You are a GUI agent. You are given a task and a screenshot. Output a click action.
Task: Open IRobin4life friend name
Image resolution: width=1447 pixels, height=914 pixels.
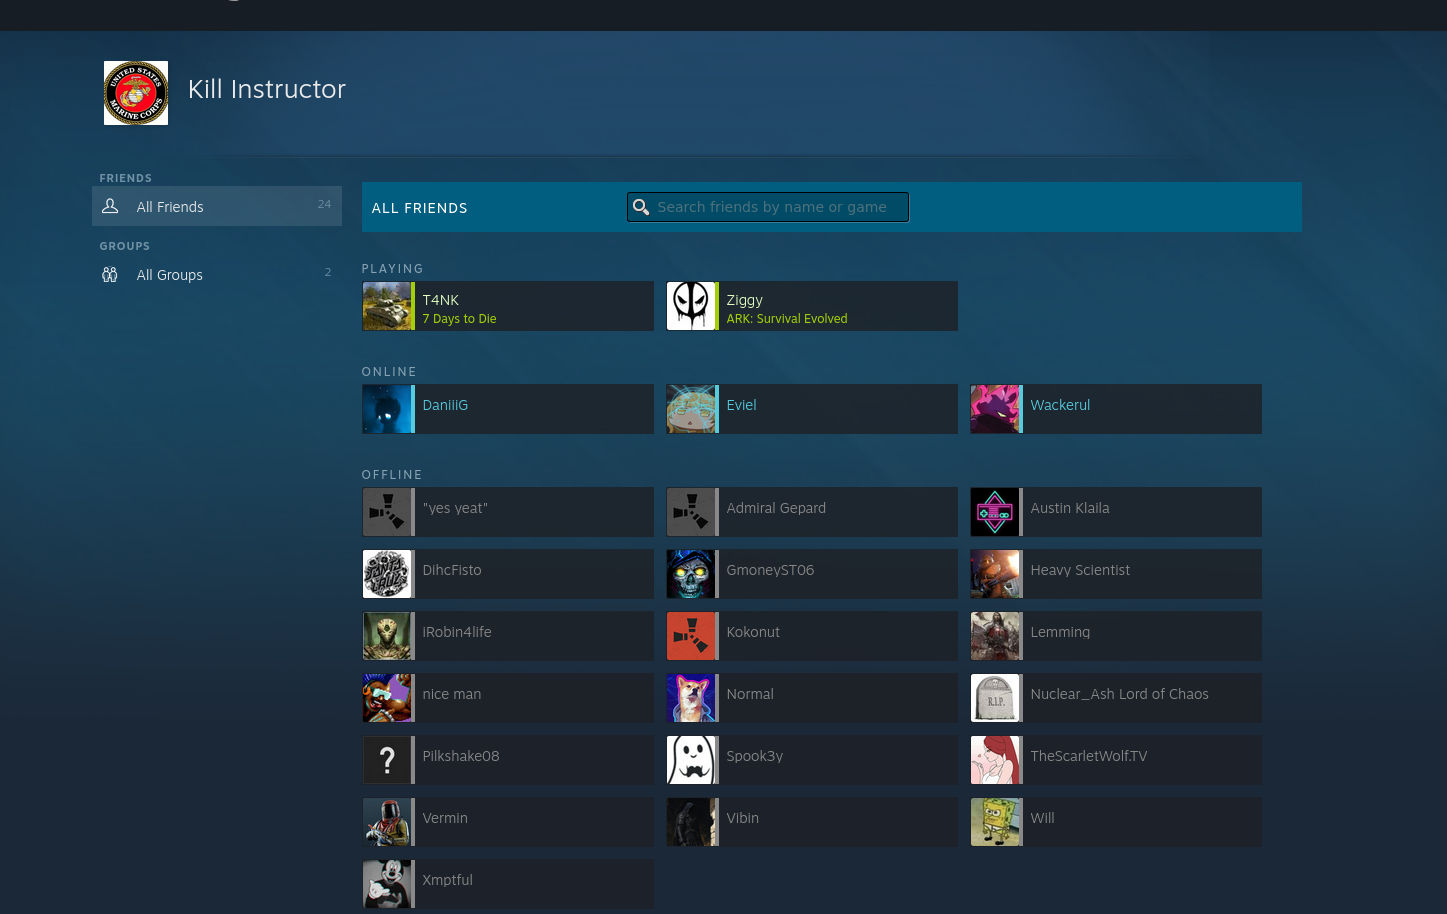[457, 632]
